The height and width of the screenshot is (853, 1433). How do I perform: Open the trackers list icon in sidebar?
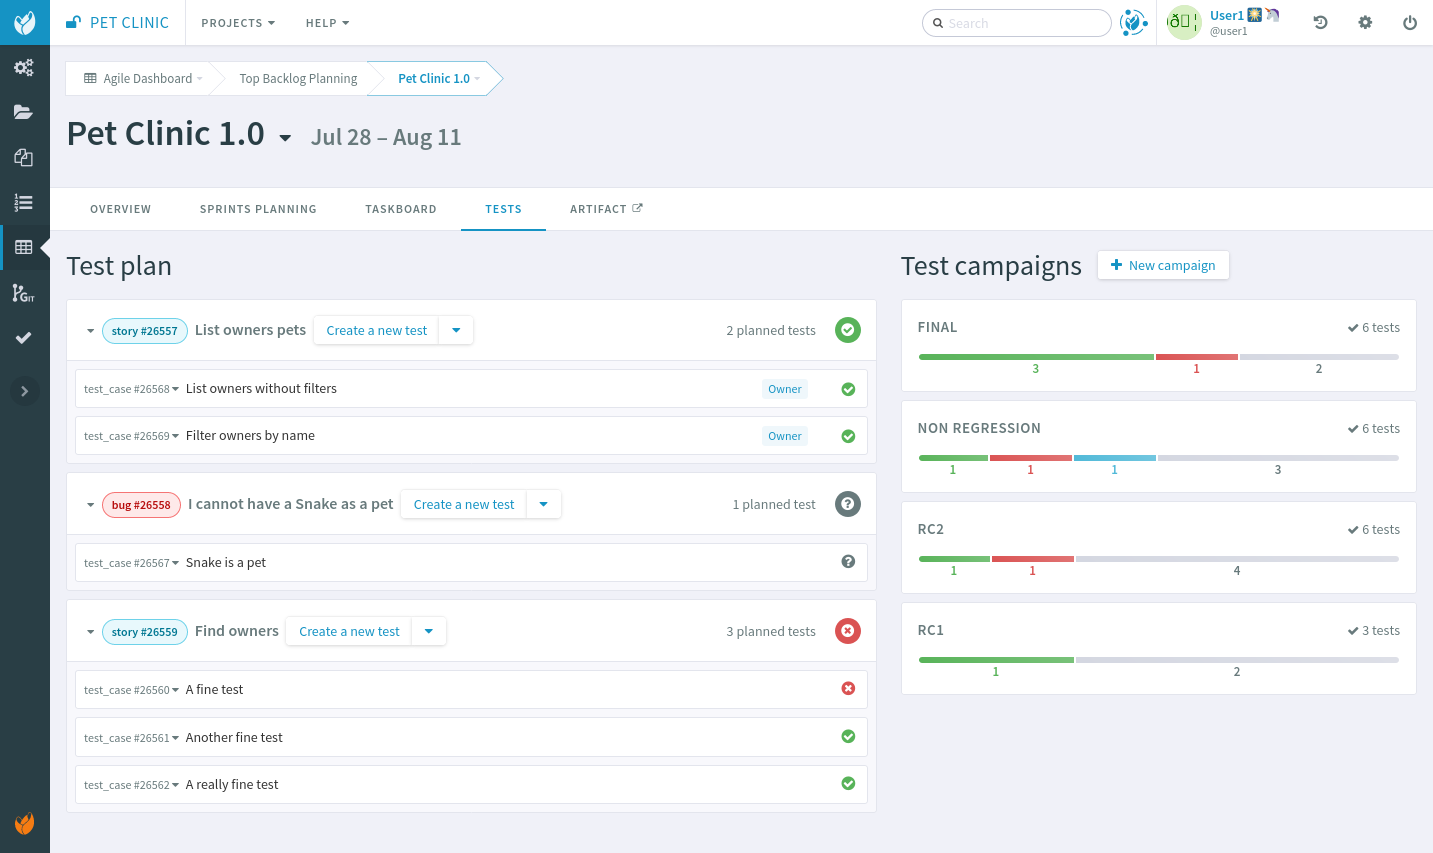24,202
